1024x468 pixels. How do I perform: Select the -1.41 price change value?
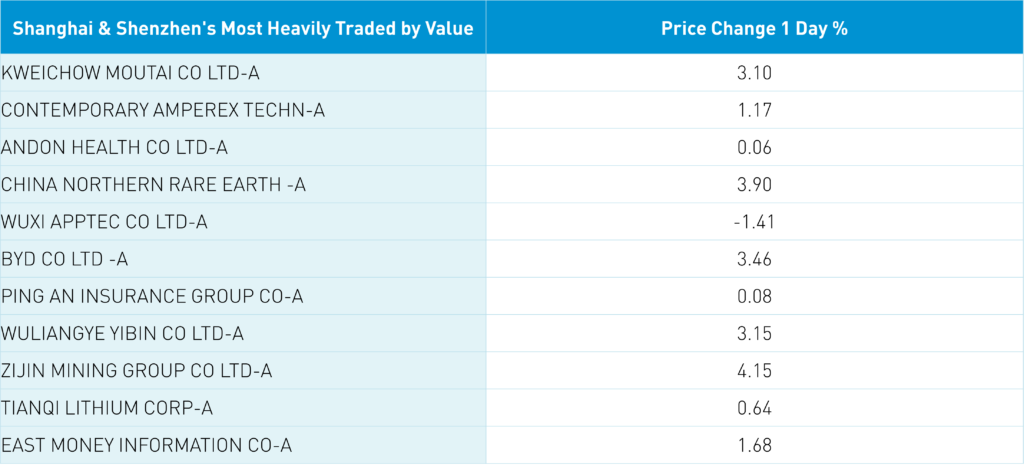754,222
